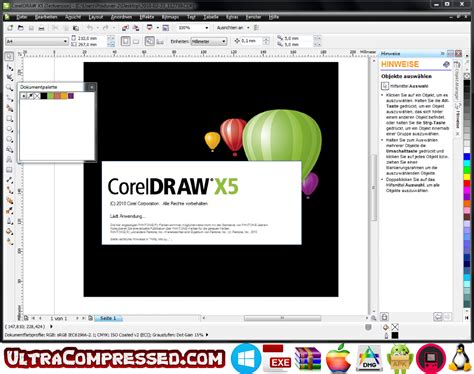474x374 pixels.
Task: Toggle the no-color box in Dokumentpalette
Action: pos(37,96)
